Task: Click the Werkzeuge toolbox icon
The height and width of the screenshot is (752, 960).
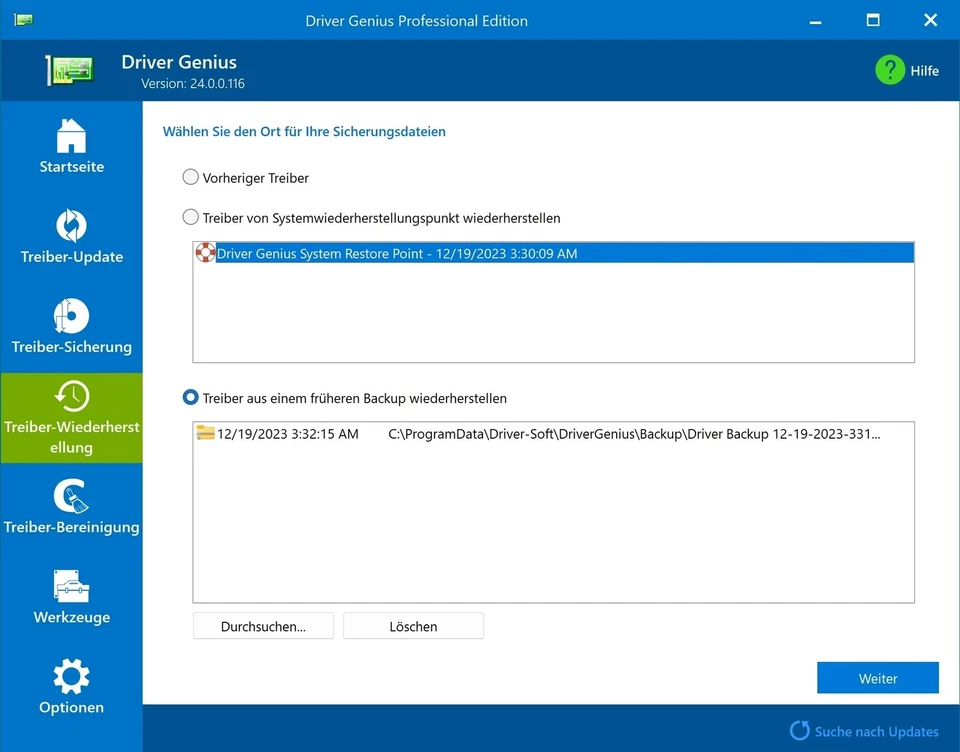Action: click(71, 587)
